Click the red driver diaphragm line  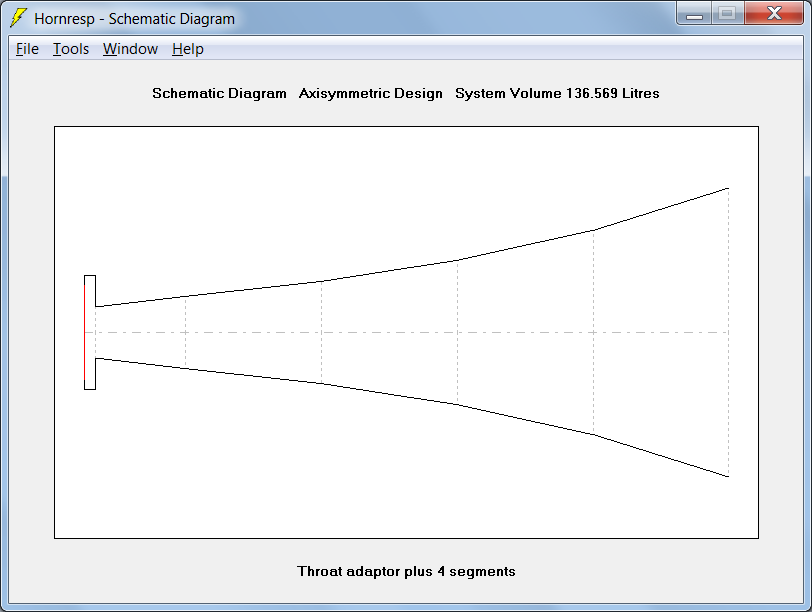[84, 332]
